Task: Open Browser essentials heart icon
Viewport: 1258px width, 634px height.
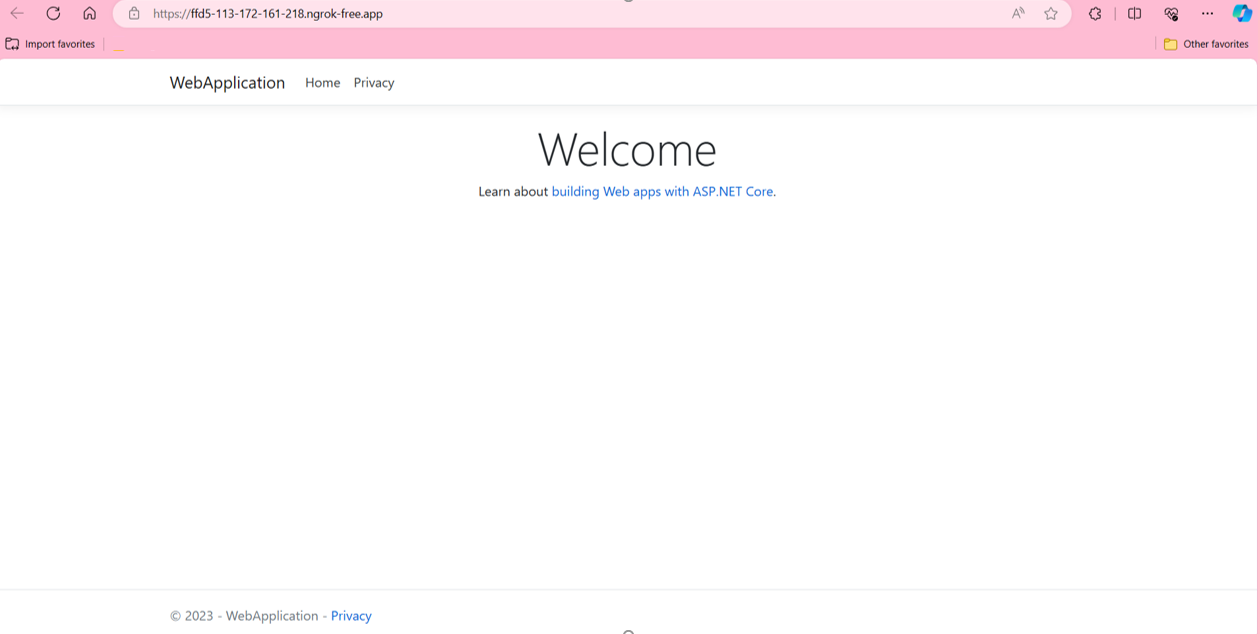Action: click(1171, 14)
